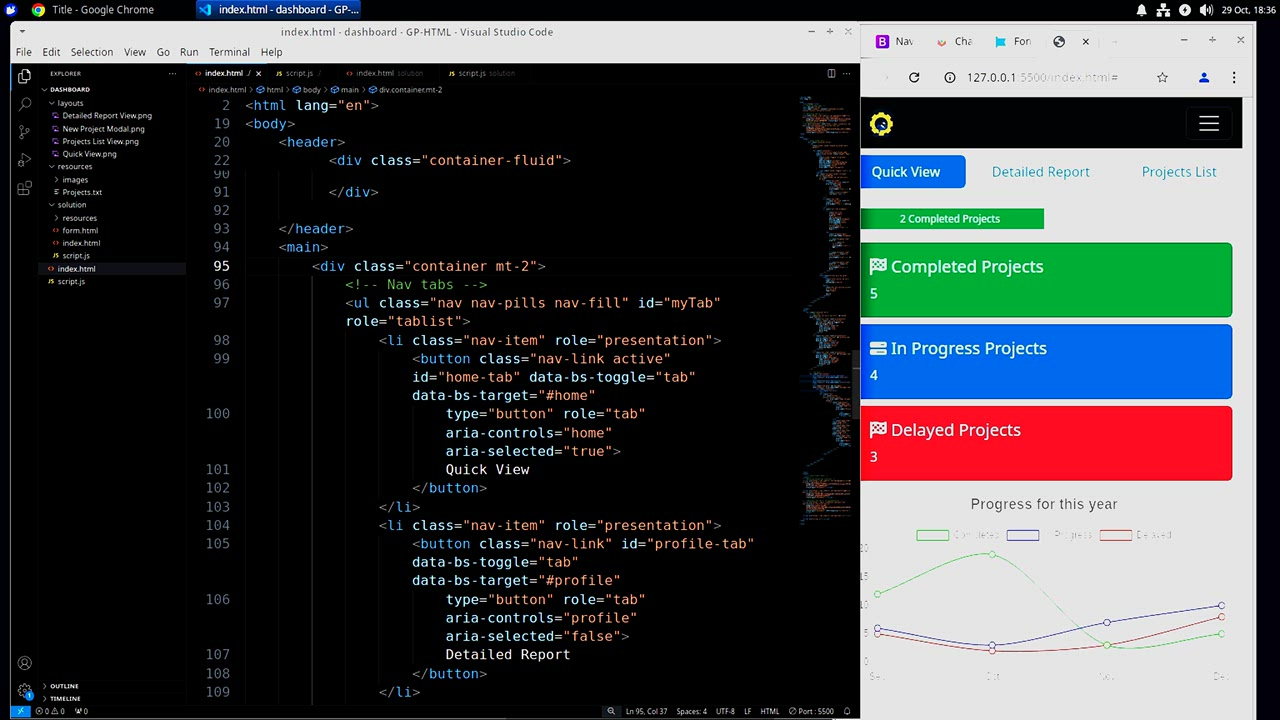Expand the TIMELINE panel
This screenshot has height=720, width=1280.
(65, 698)
